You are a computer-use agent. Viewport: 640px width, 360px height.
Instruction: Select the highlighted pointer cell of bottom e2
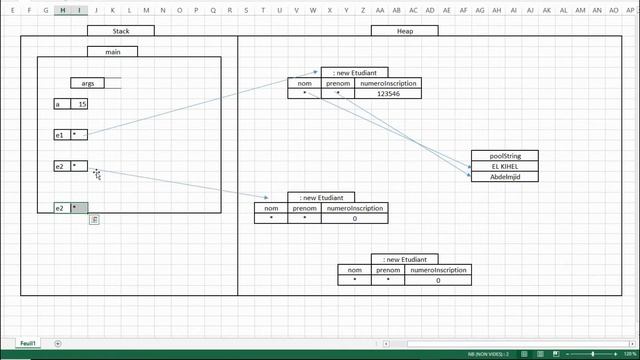[79, 208]
